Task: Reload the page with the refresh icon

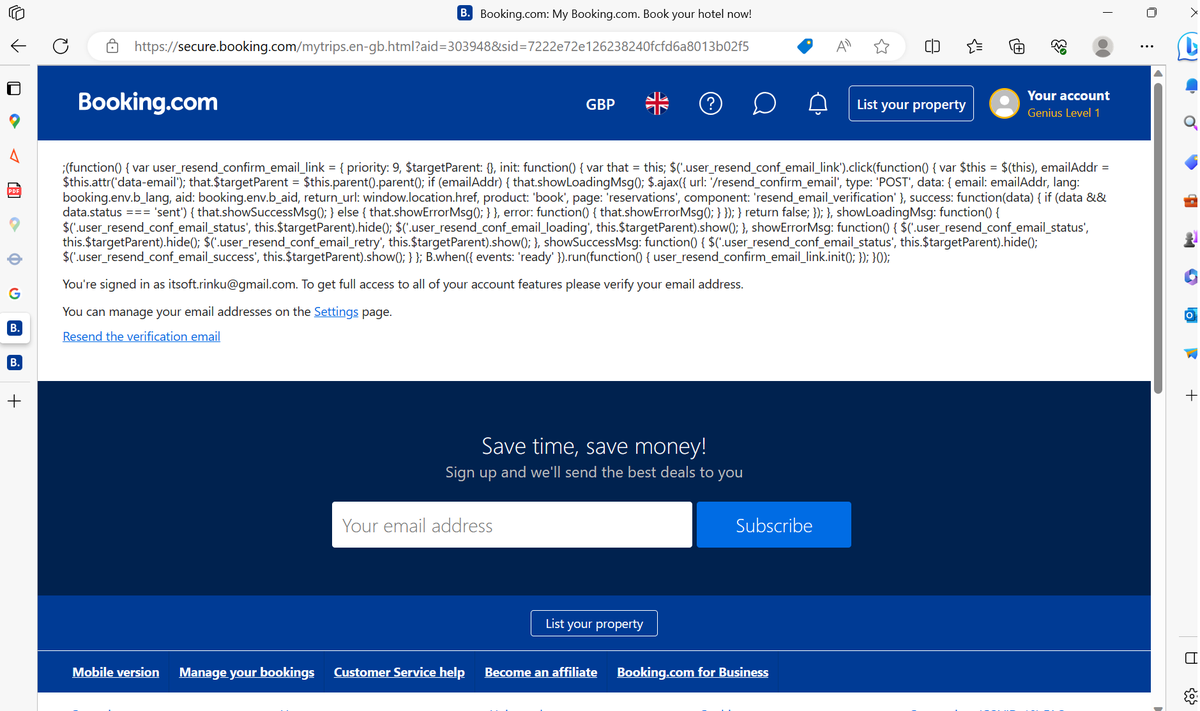Action: click(60, 46)
